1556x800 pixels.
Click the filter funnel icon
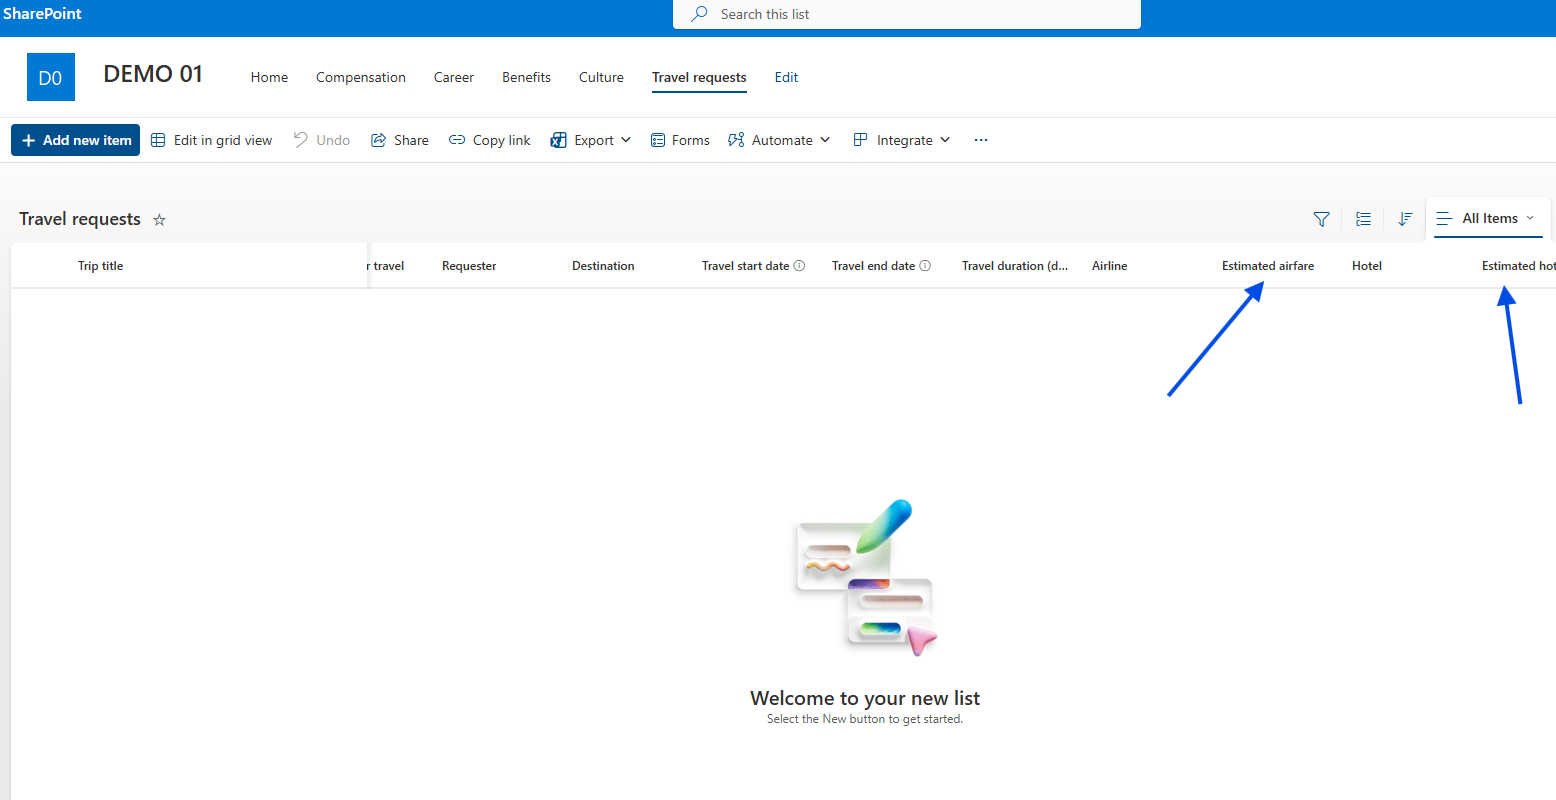click(1321, 219)
